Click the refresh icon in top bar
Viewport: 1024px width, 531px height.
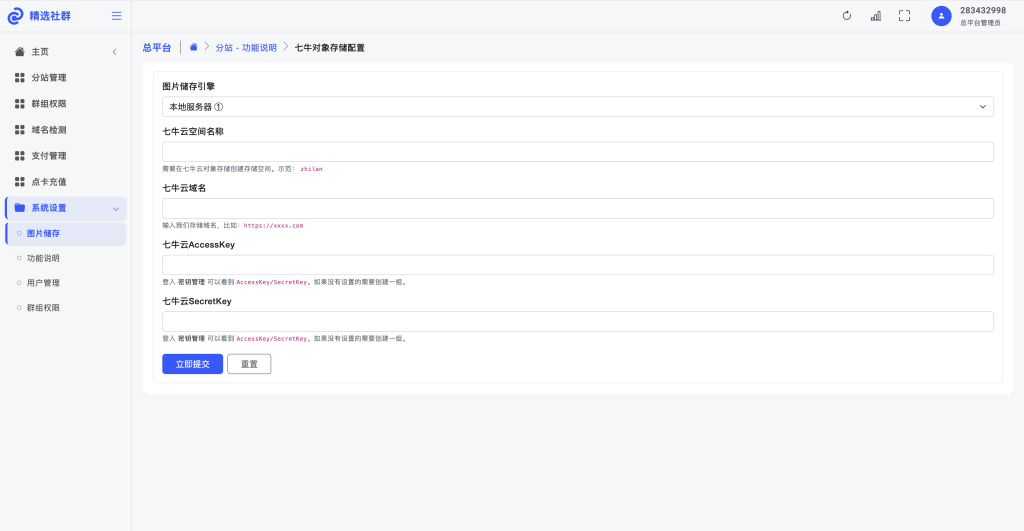click(x=846, y=16)
